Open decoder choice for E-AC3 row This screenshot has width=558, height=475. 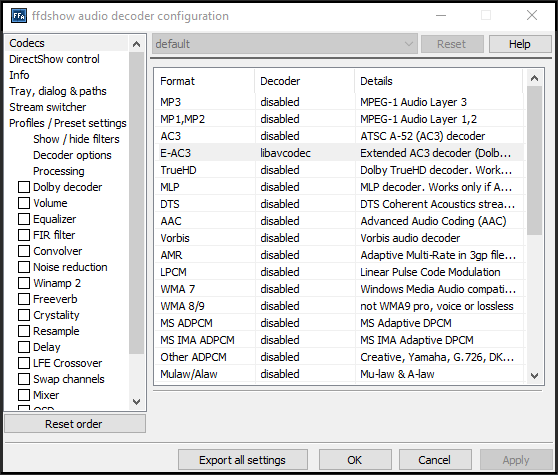pyautogui.click(x=285, y=153)
